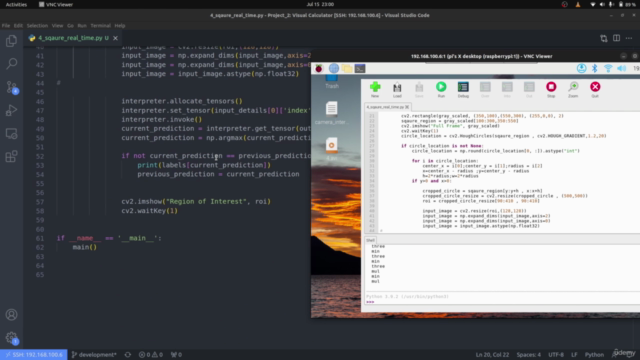Click the updates download icon in Pi panel
The height and width of the screenshot is (360, 640).
point(581,68)
